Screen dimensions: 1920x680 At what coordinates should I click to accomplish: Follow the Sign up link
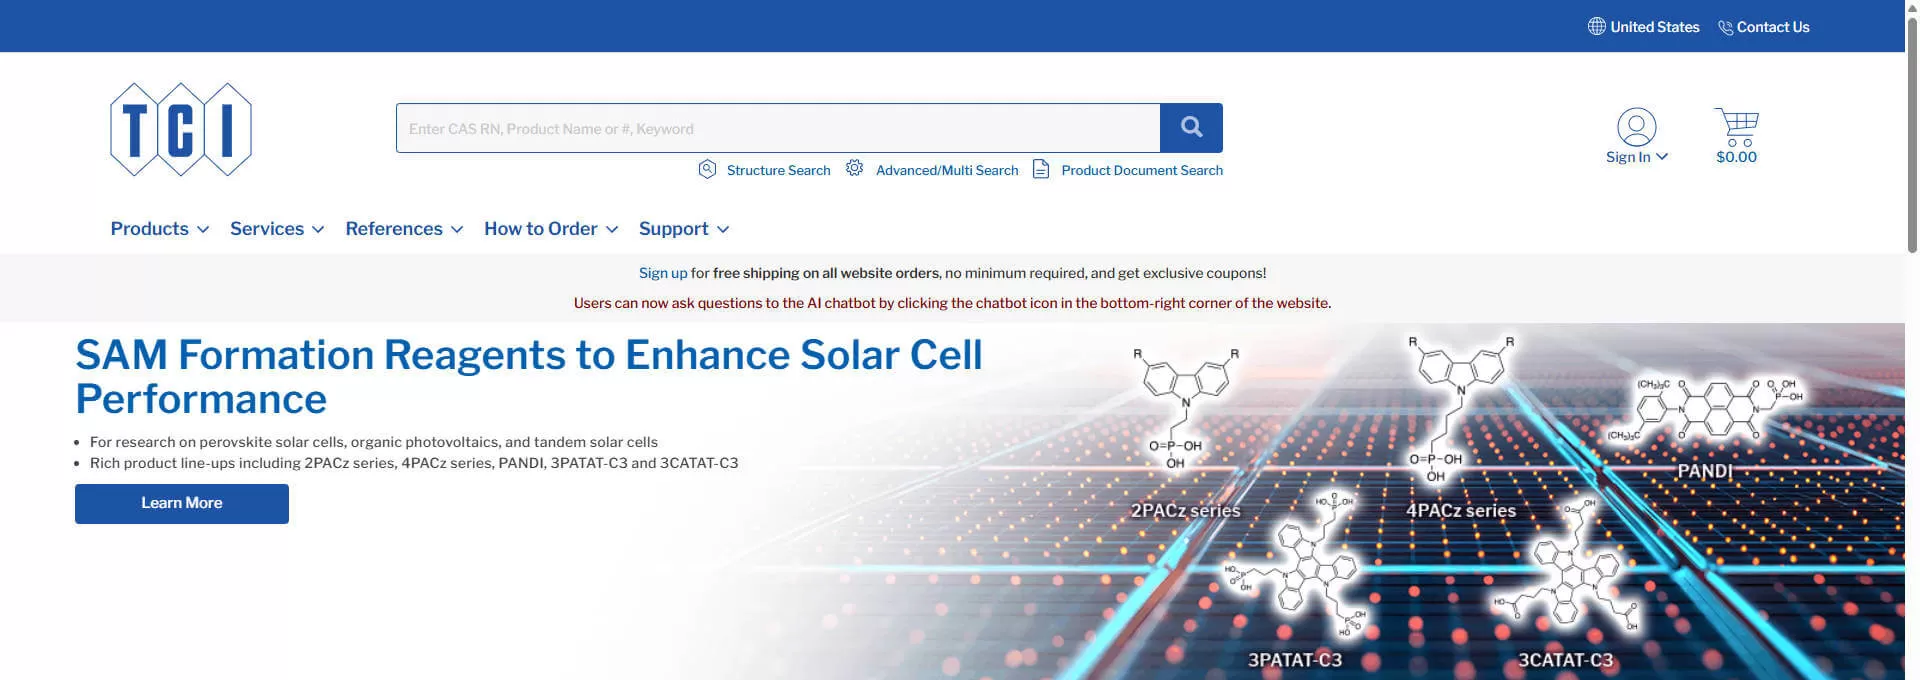click(663, 273)
